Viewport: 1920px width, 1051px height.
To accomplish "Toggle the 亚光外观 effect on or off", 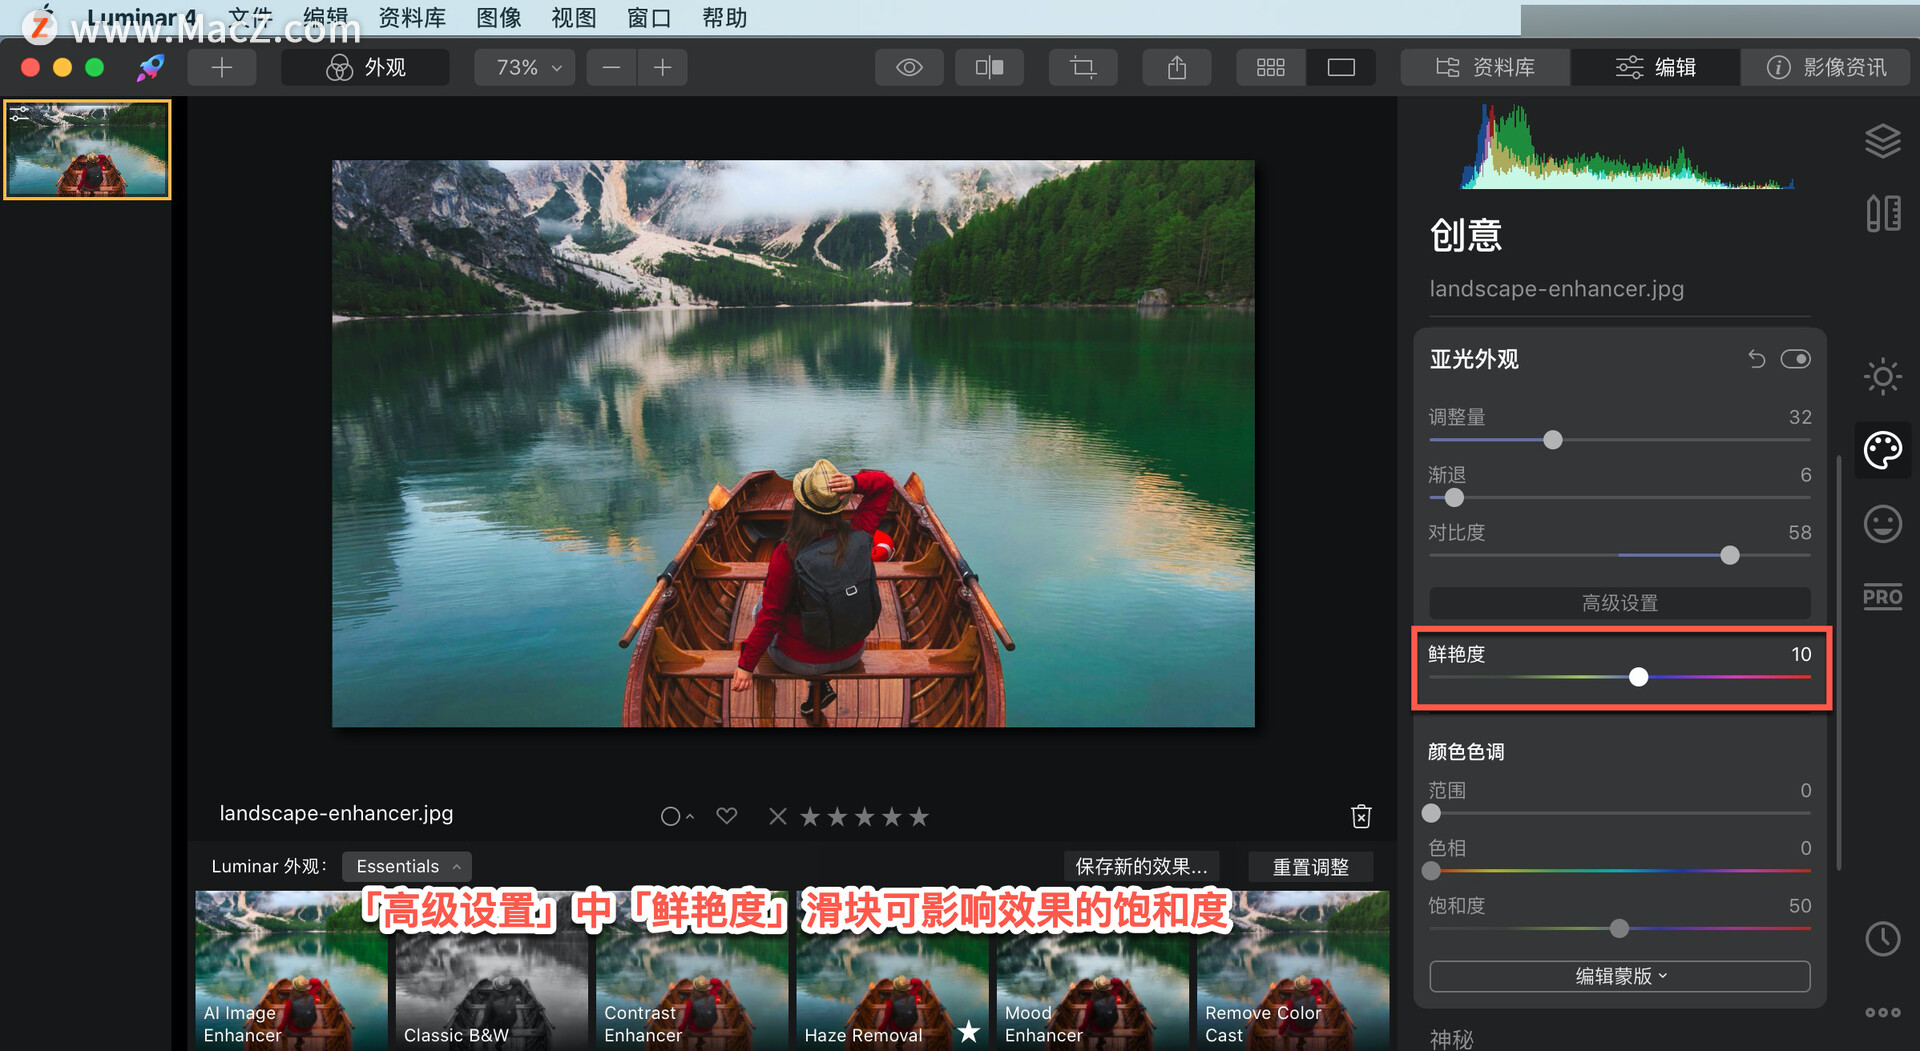I will (1795, 358).
